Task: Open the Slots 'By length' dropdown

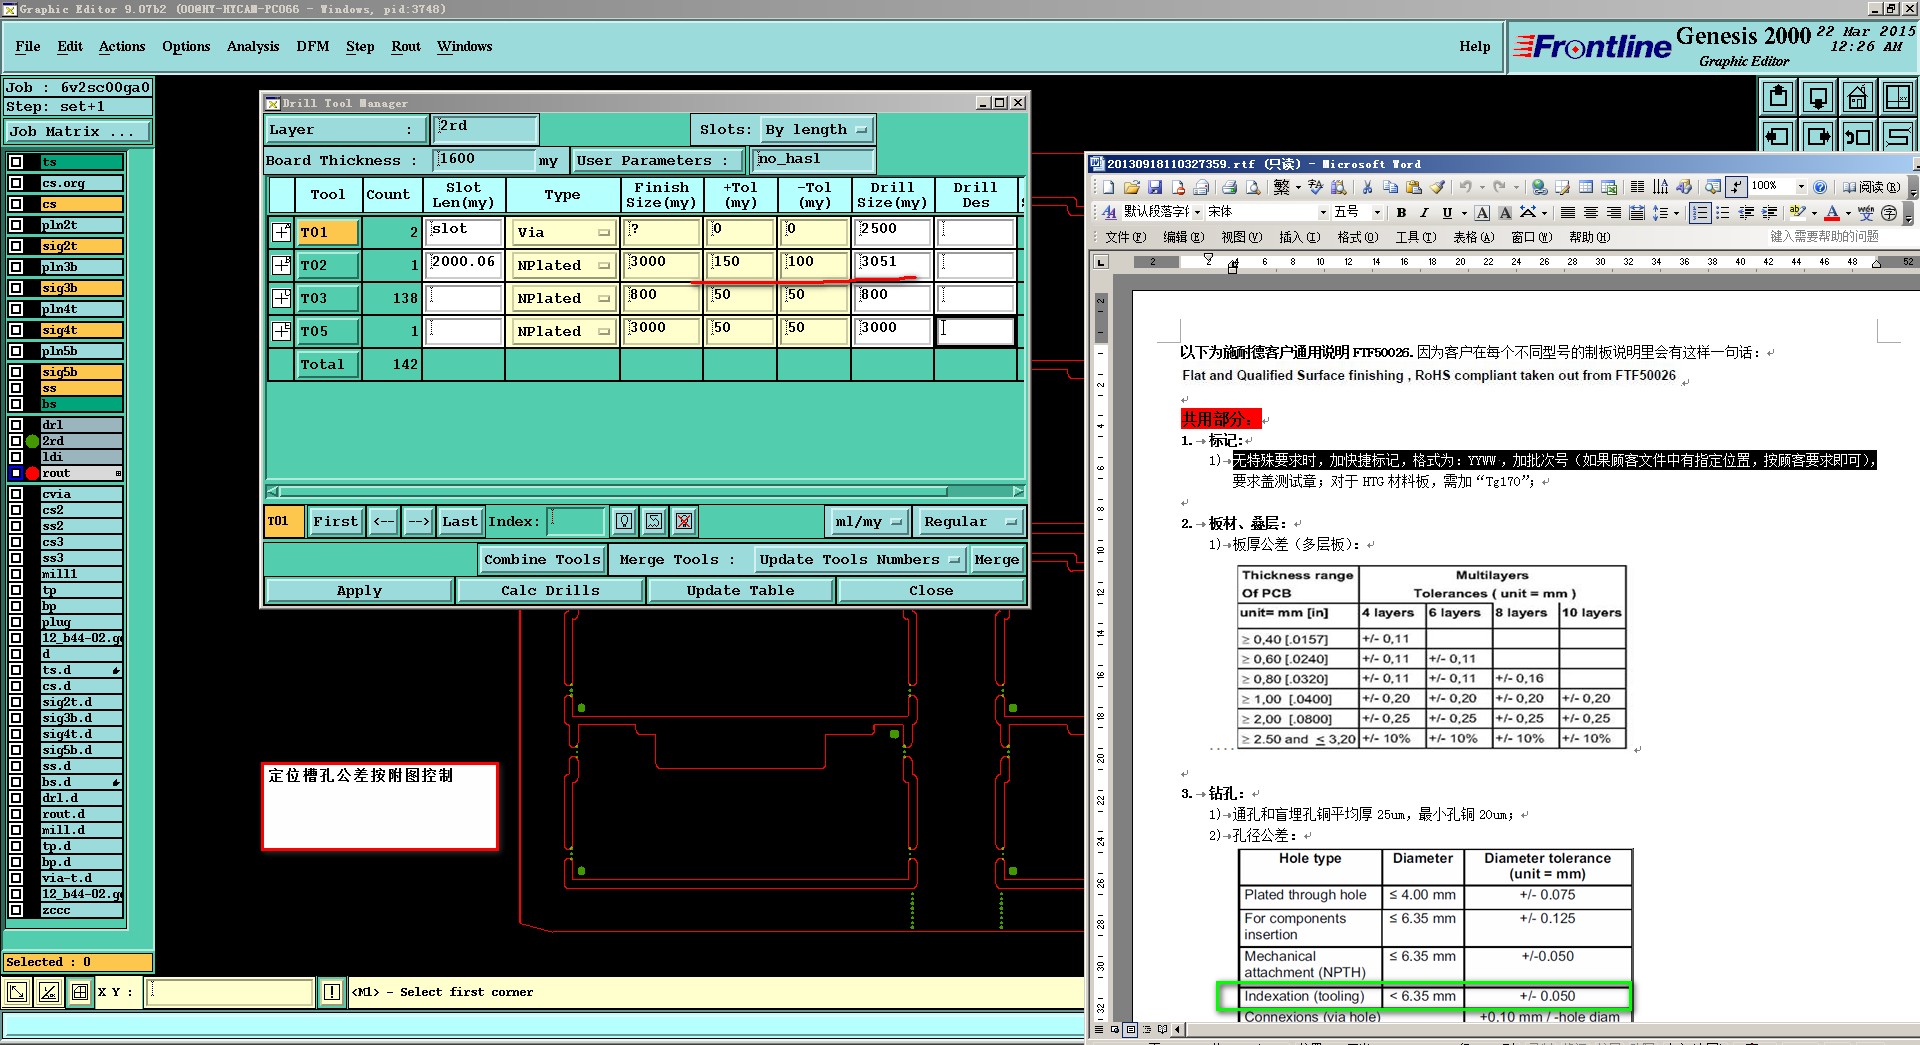Action: [816, 130]
